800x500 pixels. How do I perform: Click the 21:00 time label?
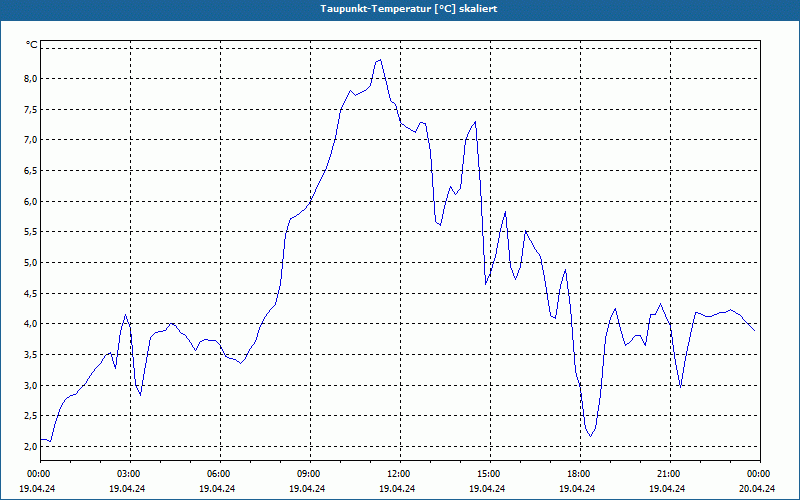coord(670,474)
